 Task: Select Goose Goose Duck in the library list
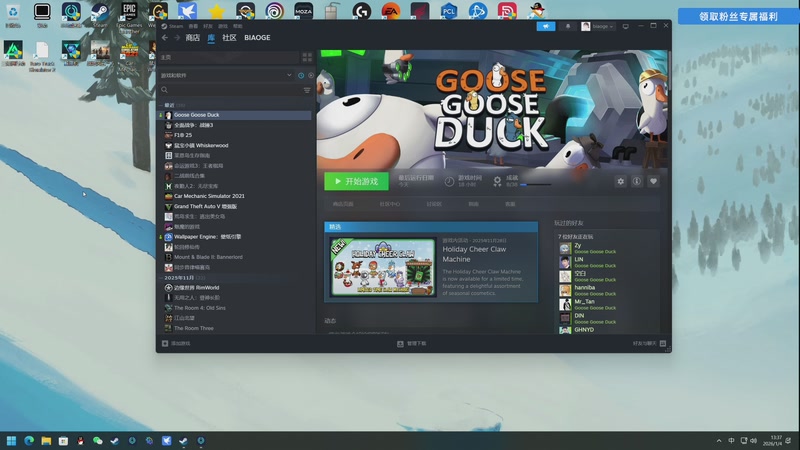(235, 115)
